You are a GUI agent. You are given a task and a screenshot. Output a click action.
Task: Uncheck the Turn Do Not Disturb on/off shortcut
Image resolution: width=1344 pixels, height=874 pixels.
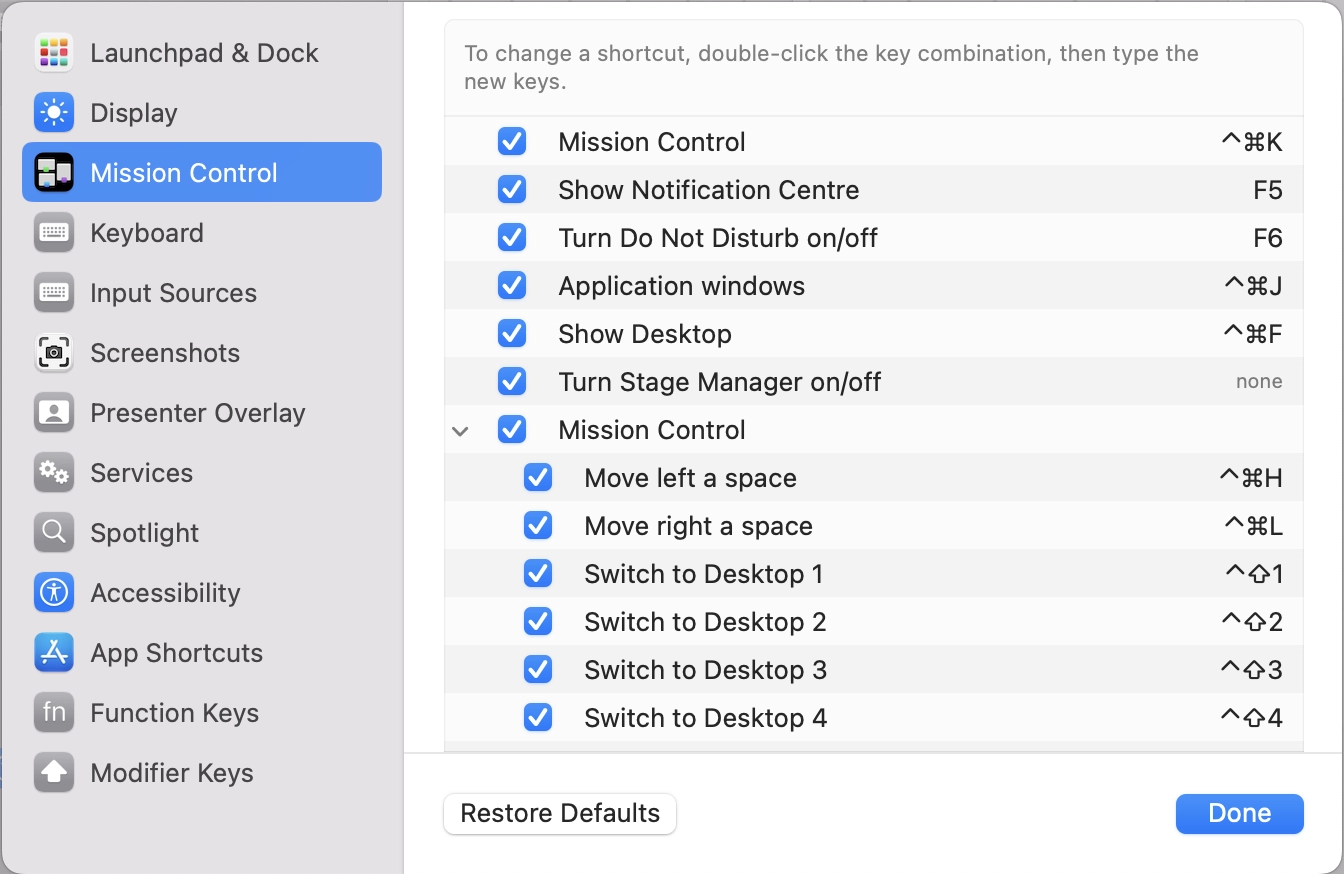(512, 237)
